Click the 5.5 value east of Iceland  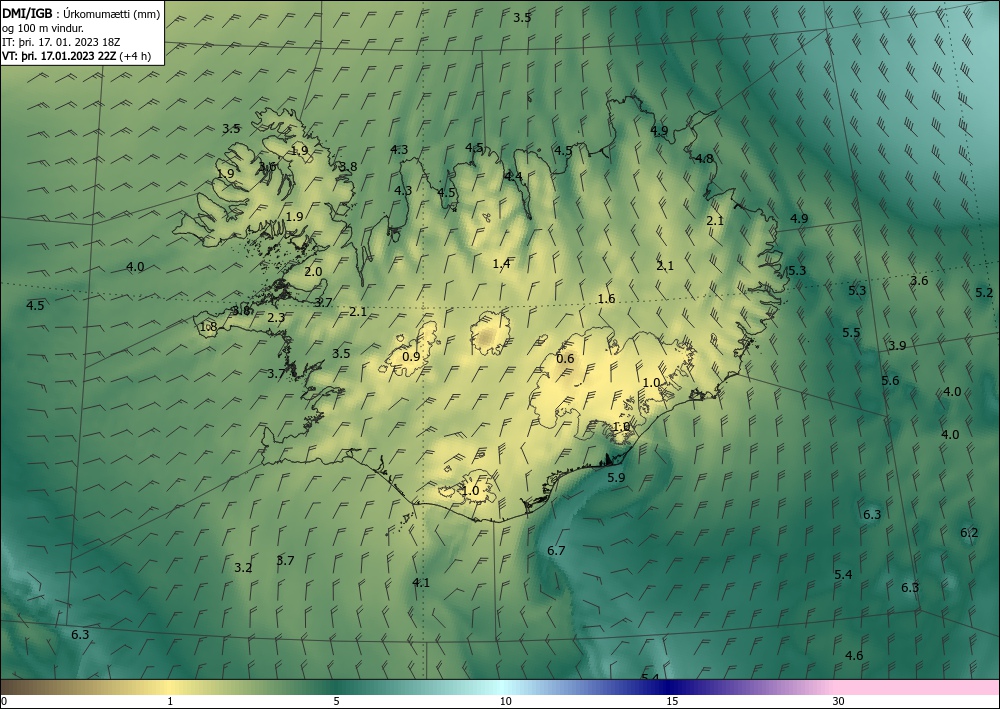click(x=851, y=332)
